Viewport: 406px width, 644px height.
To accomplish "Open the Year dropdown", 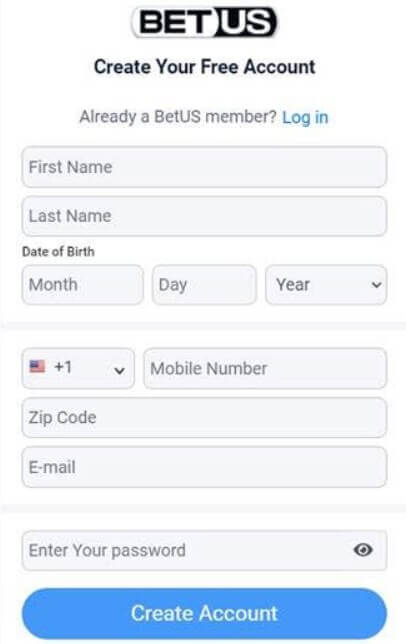I will pyautogui.click(x=326, y=285).
